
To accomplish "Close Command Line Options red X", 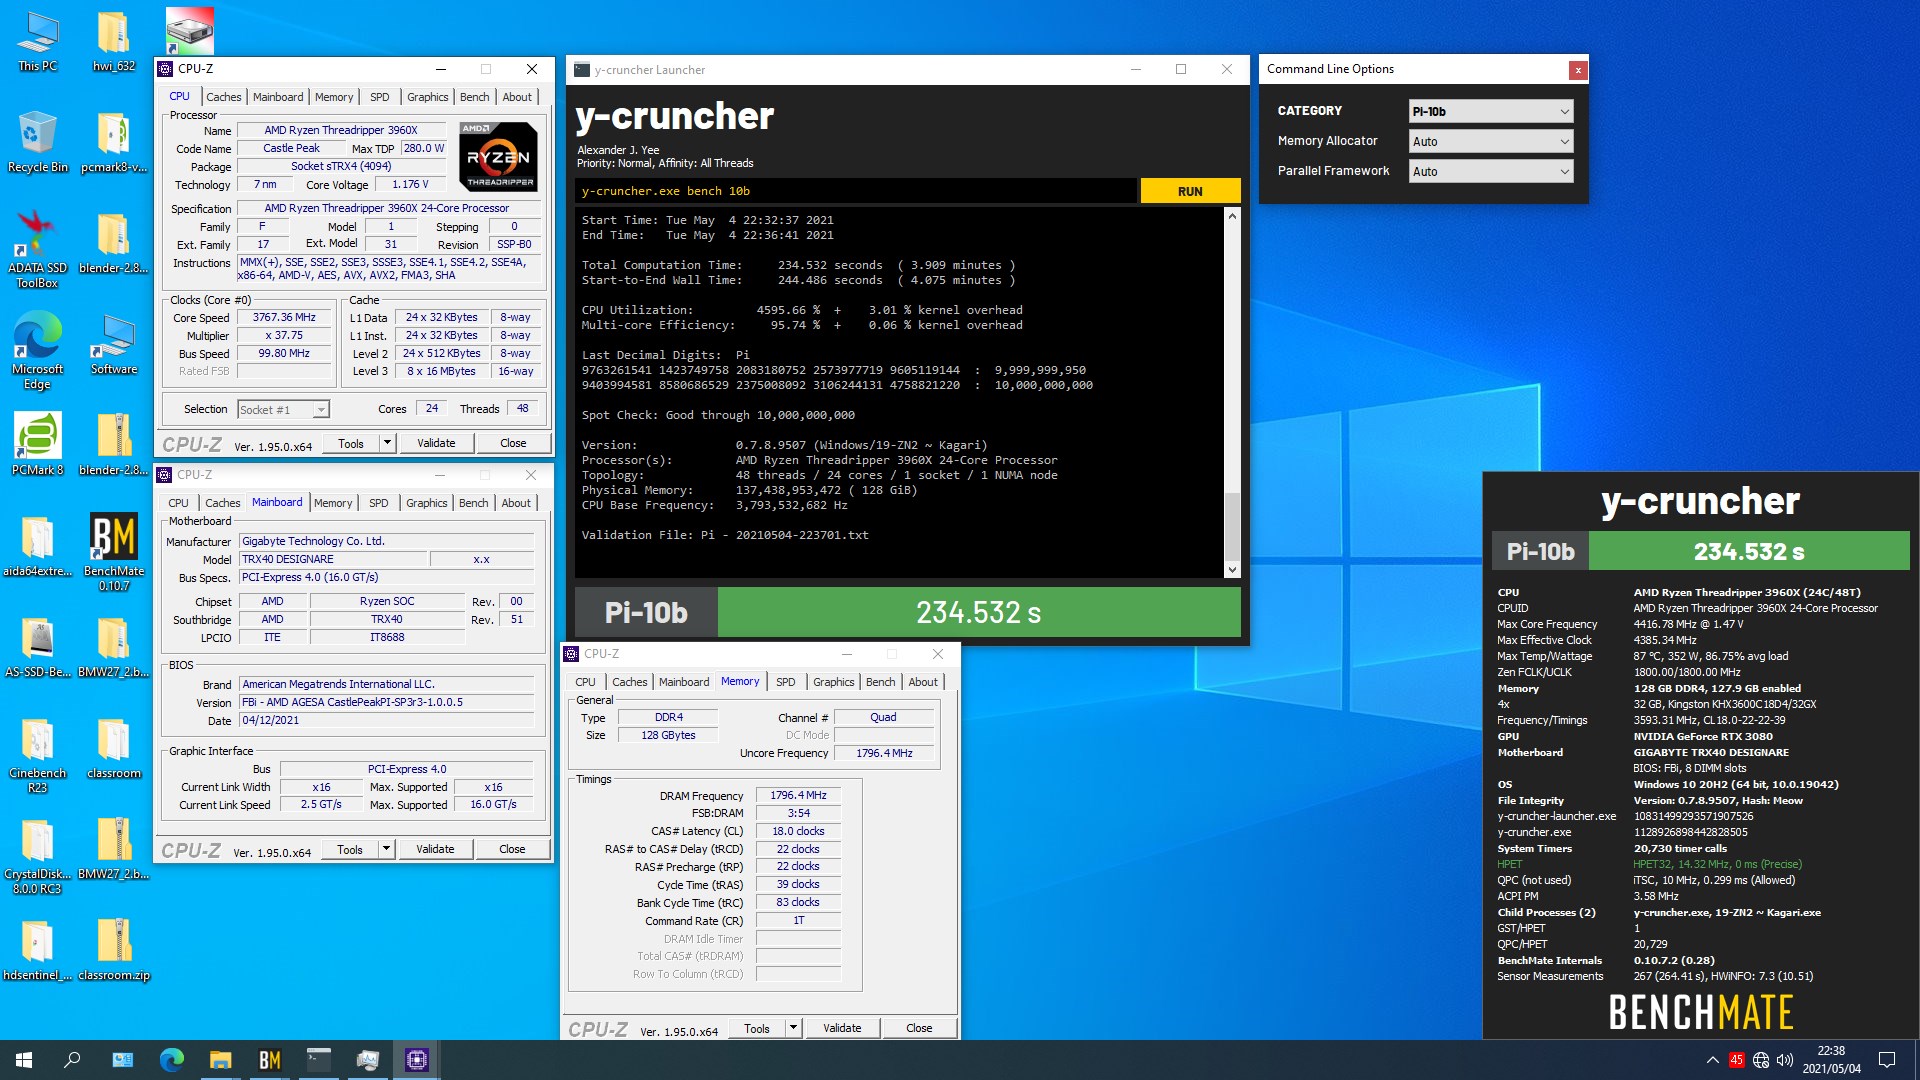I will click(1578, 70).
